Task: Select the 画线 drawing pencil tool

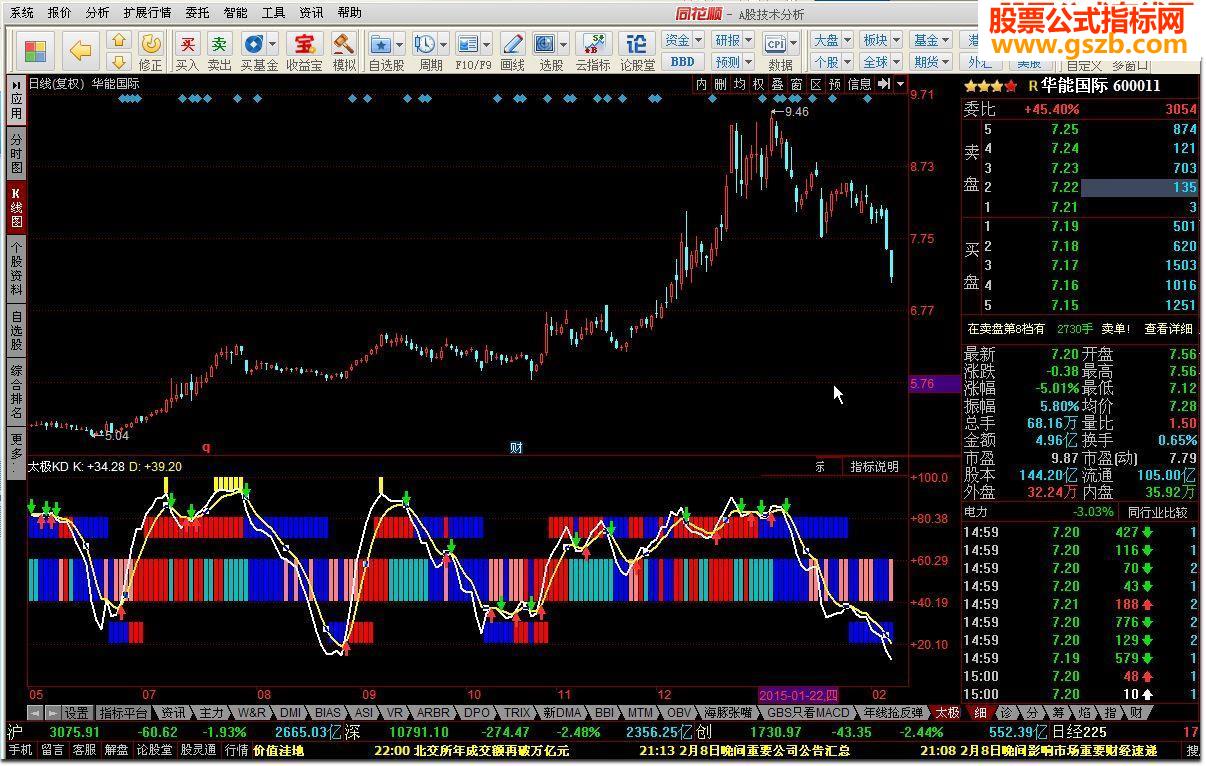Action: click(512, 51)
